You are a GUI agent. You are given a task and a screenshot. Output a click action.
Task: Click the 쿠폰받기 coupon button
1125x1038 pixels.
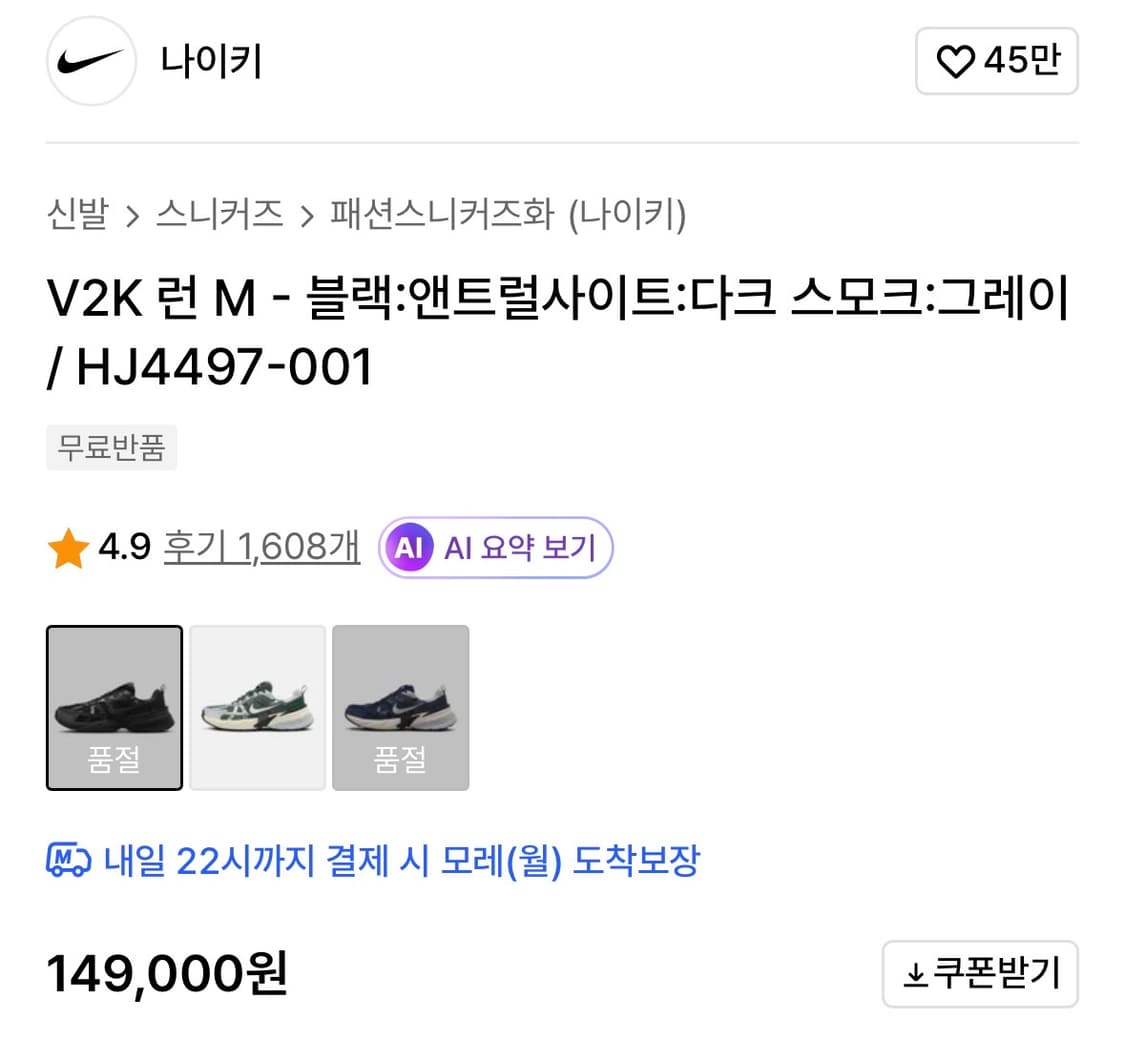(x=980, y=973)
